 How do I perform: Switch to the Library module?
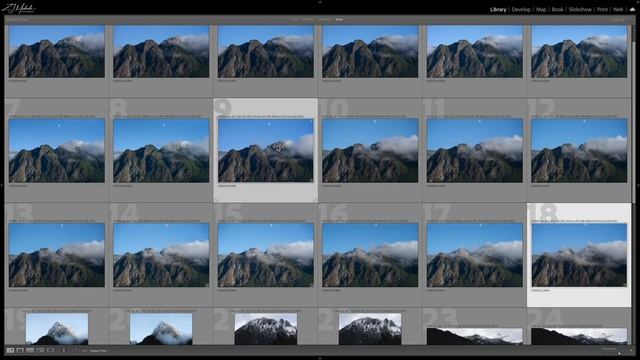coord(498,9)
